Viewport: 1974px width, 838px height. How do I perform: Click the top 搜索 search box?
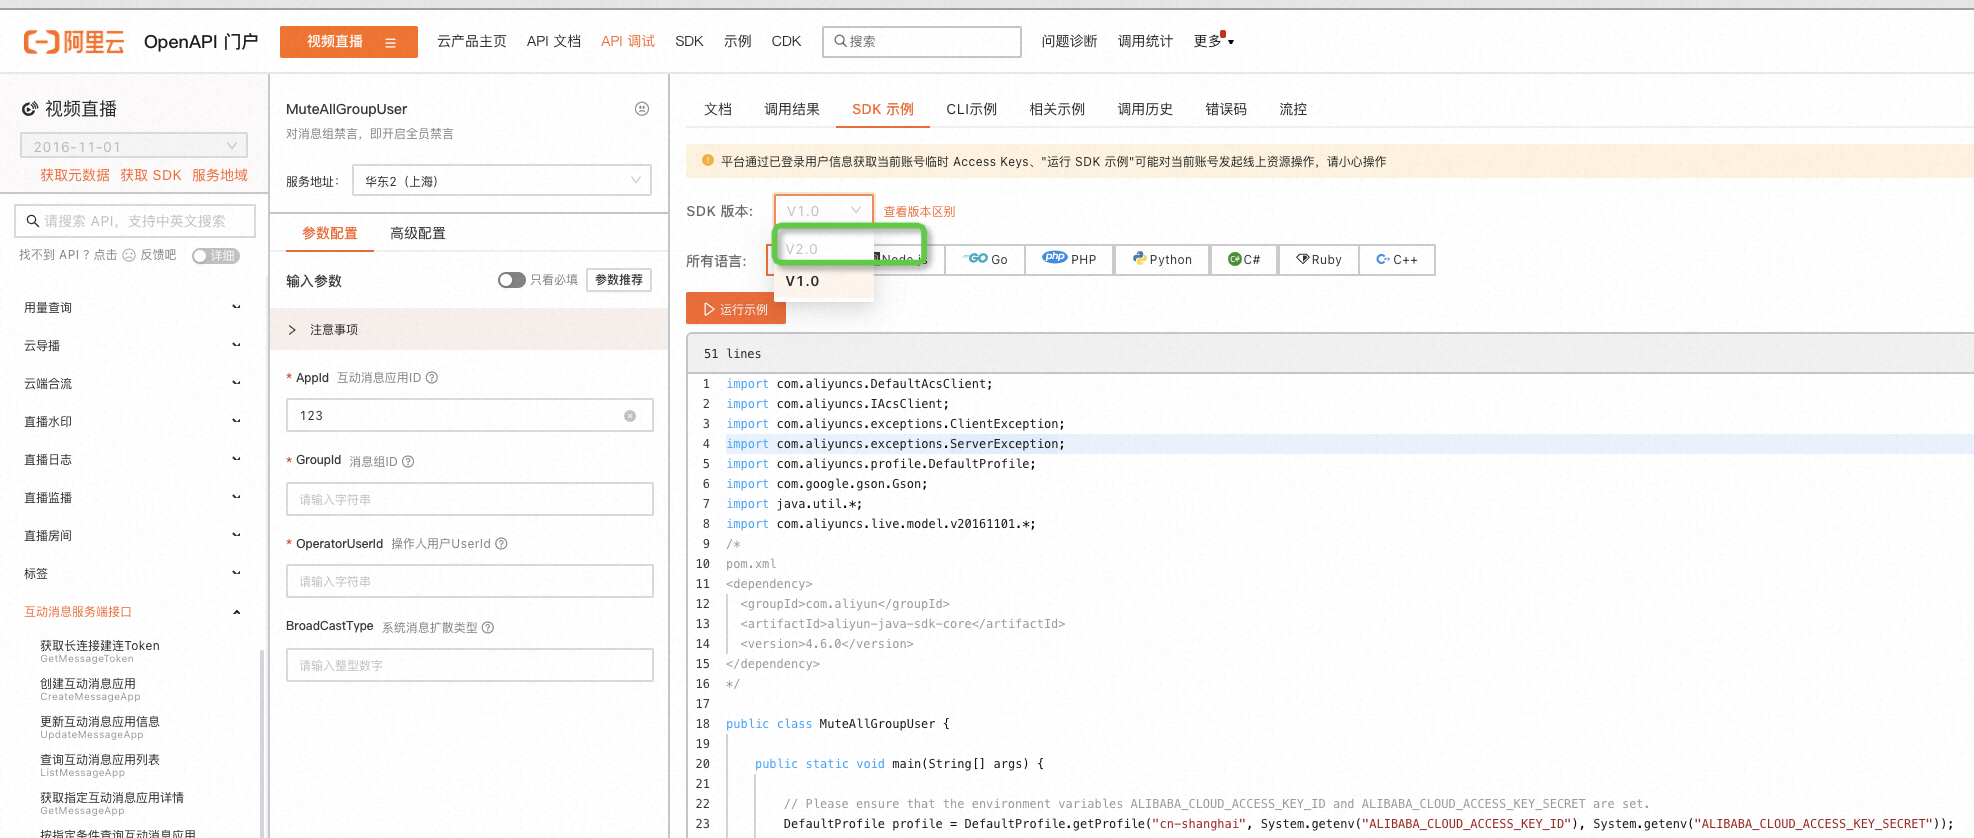pyautogui.click(x=922, y=42)
